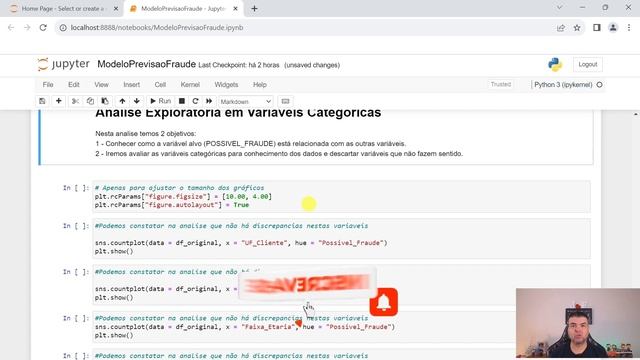Open the Cell menu
Viewport: 640px width, 360px height.
click(x=160, y=84)
